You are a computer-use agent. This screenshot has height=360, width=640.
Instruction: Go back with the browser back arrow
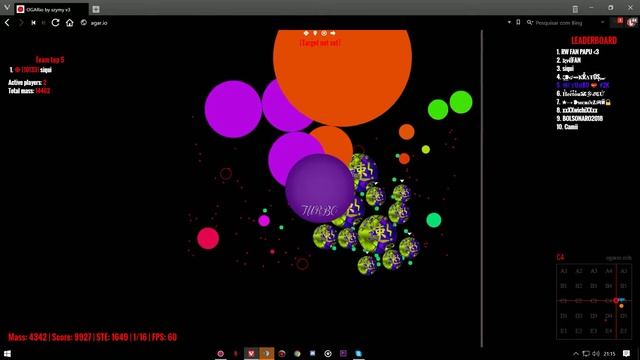[7, 23]
